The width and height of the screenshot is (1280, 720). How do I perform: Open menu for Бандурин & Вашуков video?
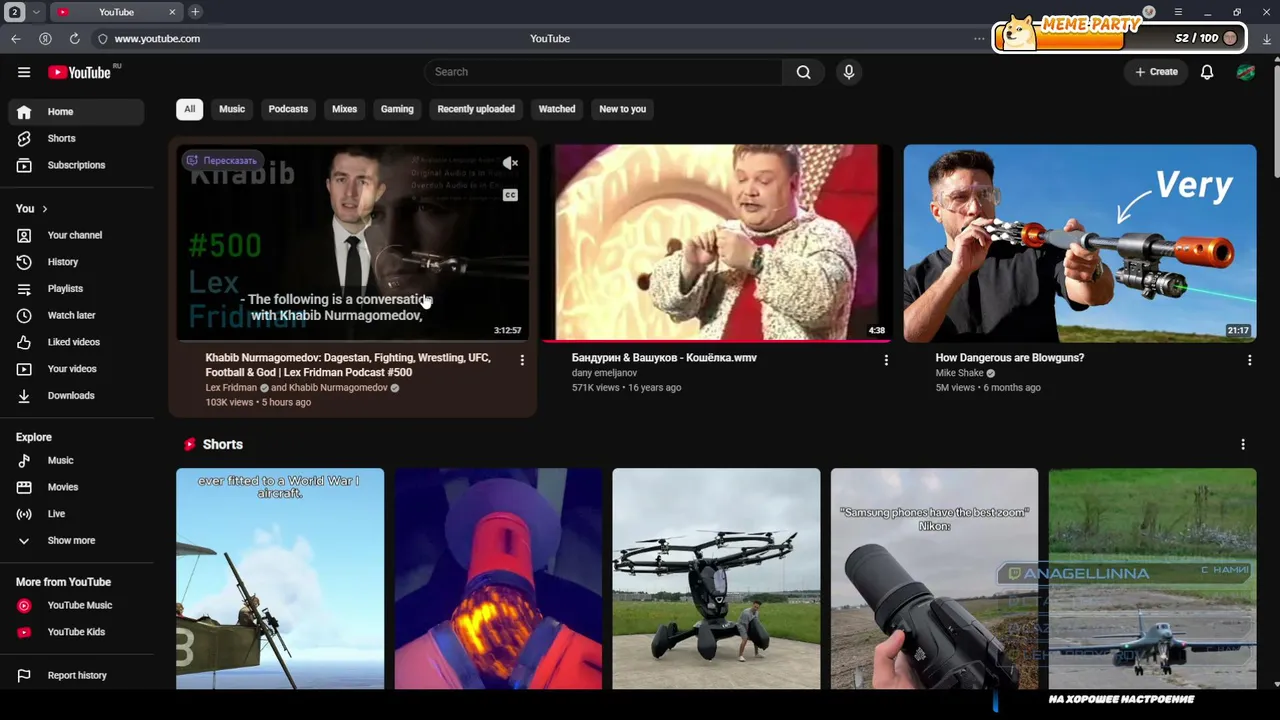(x=886, y=359)
